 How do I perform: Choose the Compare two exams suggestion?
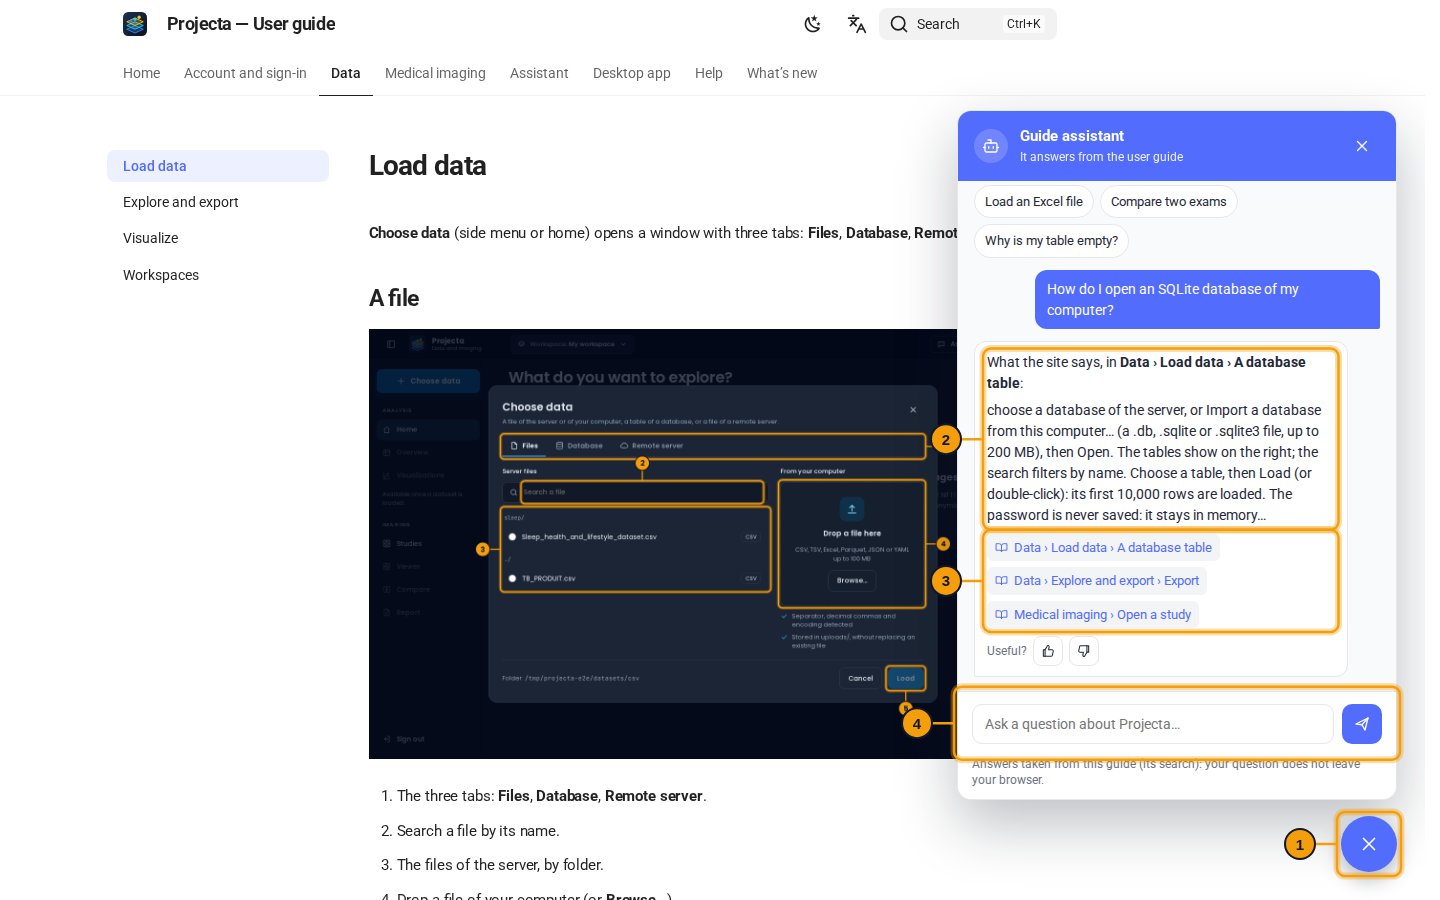[x=1169, y=202]
